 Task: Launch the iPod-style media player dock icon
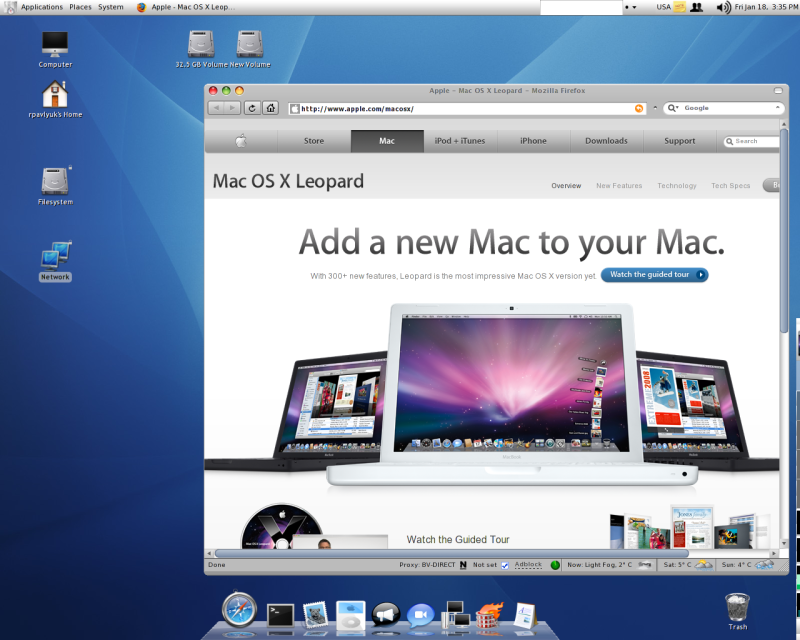[x=351, y=615]
